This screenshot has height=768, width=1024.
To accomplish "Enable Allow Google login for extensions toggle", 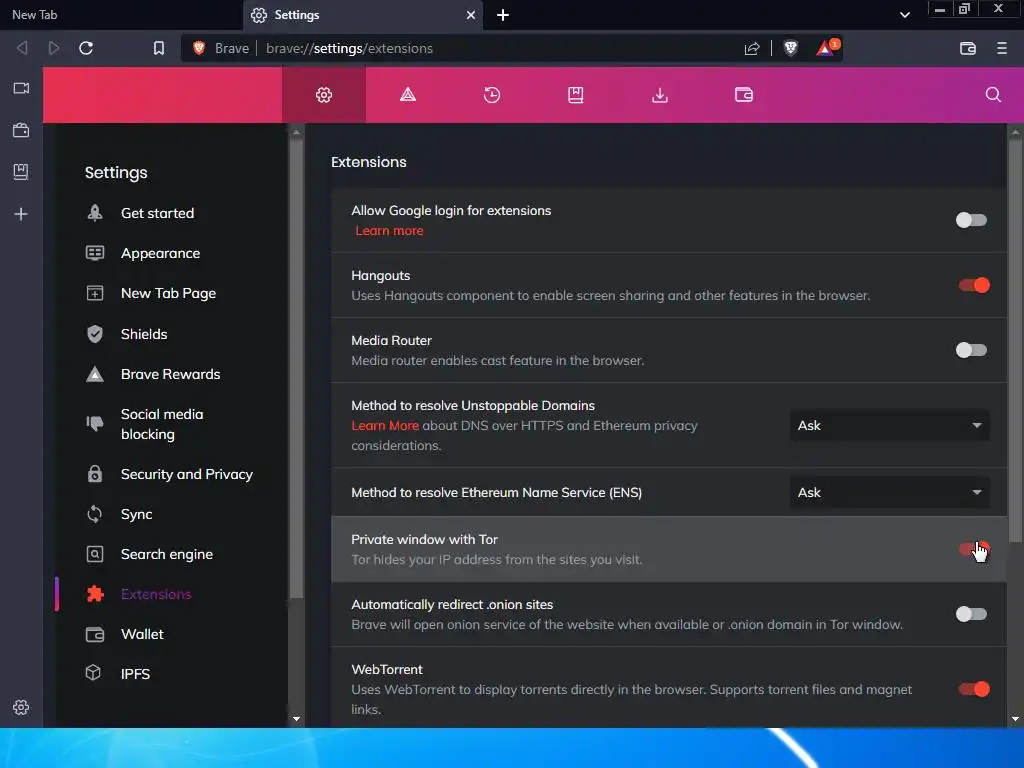I will [971, 220].
